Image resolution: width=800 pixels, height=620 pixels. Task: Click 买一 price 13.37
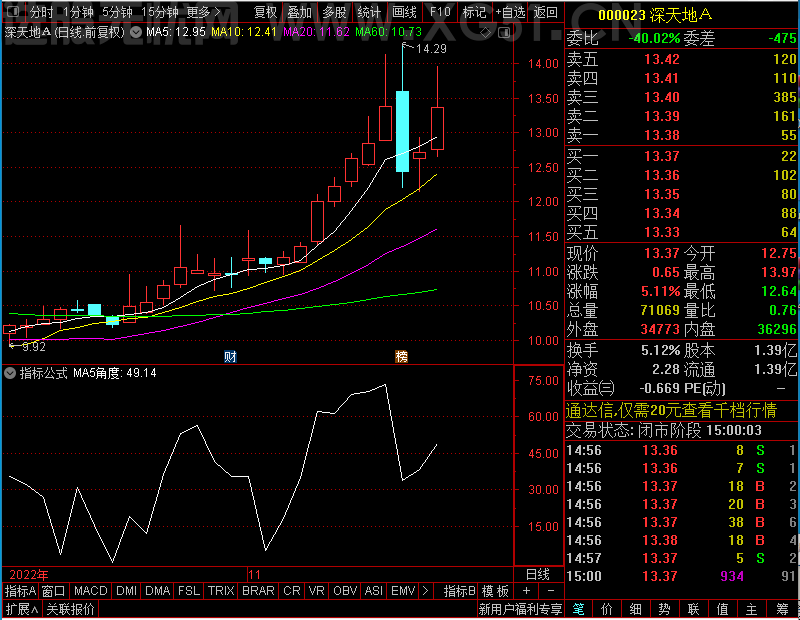[x=662, y=156]
